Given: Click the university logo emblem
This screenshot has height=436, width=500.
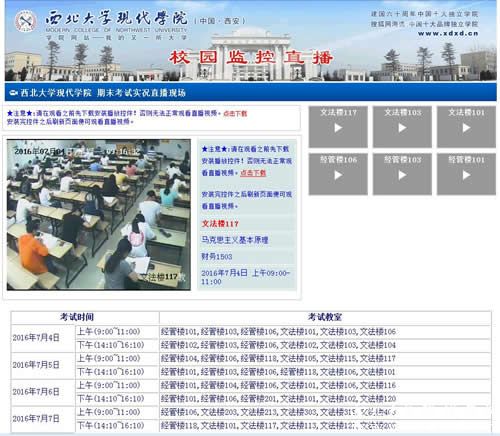Looking at the screenshot, I should pos(26,22).
